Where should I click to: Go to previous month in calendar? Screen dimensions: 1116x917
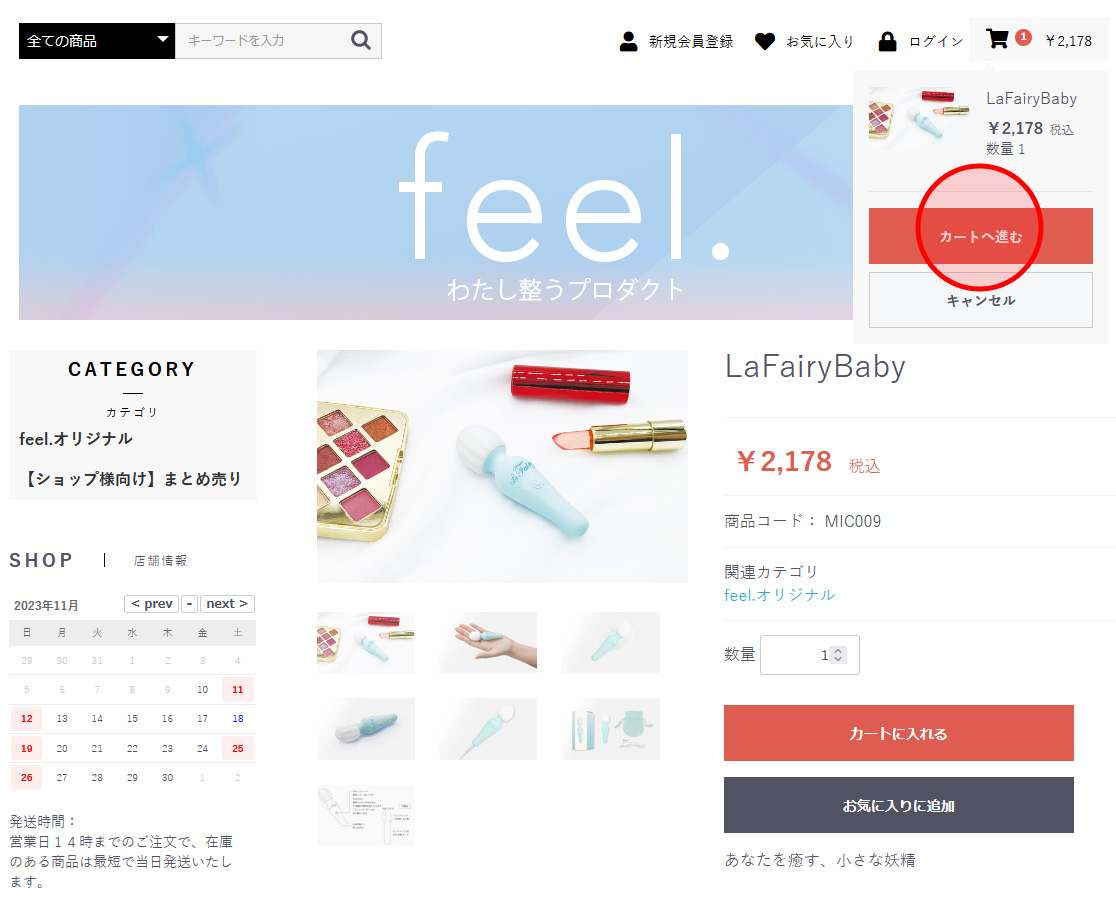pyautogui.click(x=152, y=604)
